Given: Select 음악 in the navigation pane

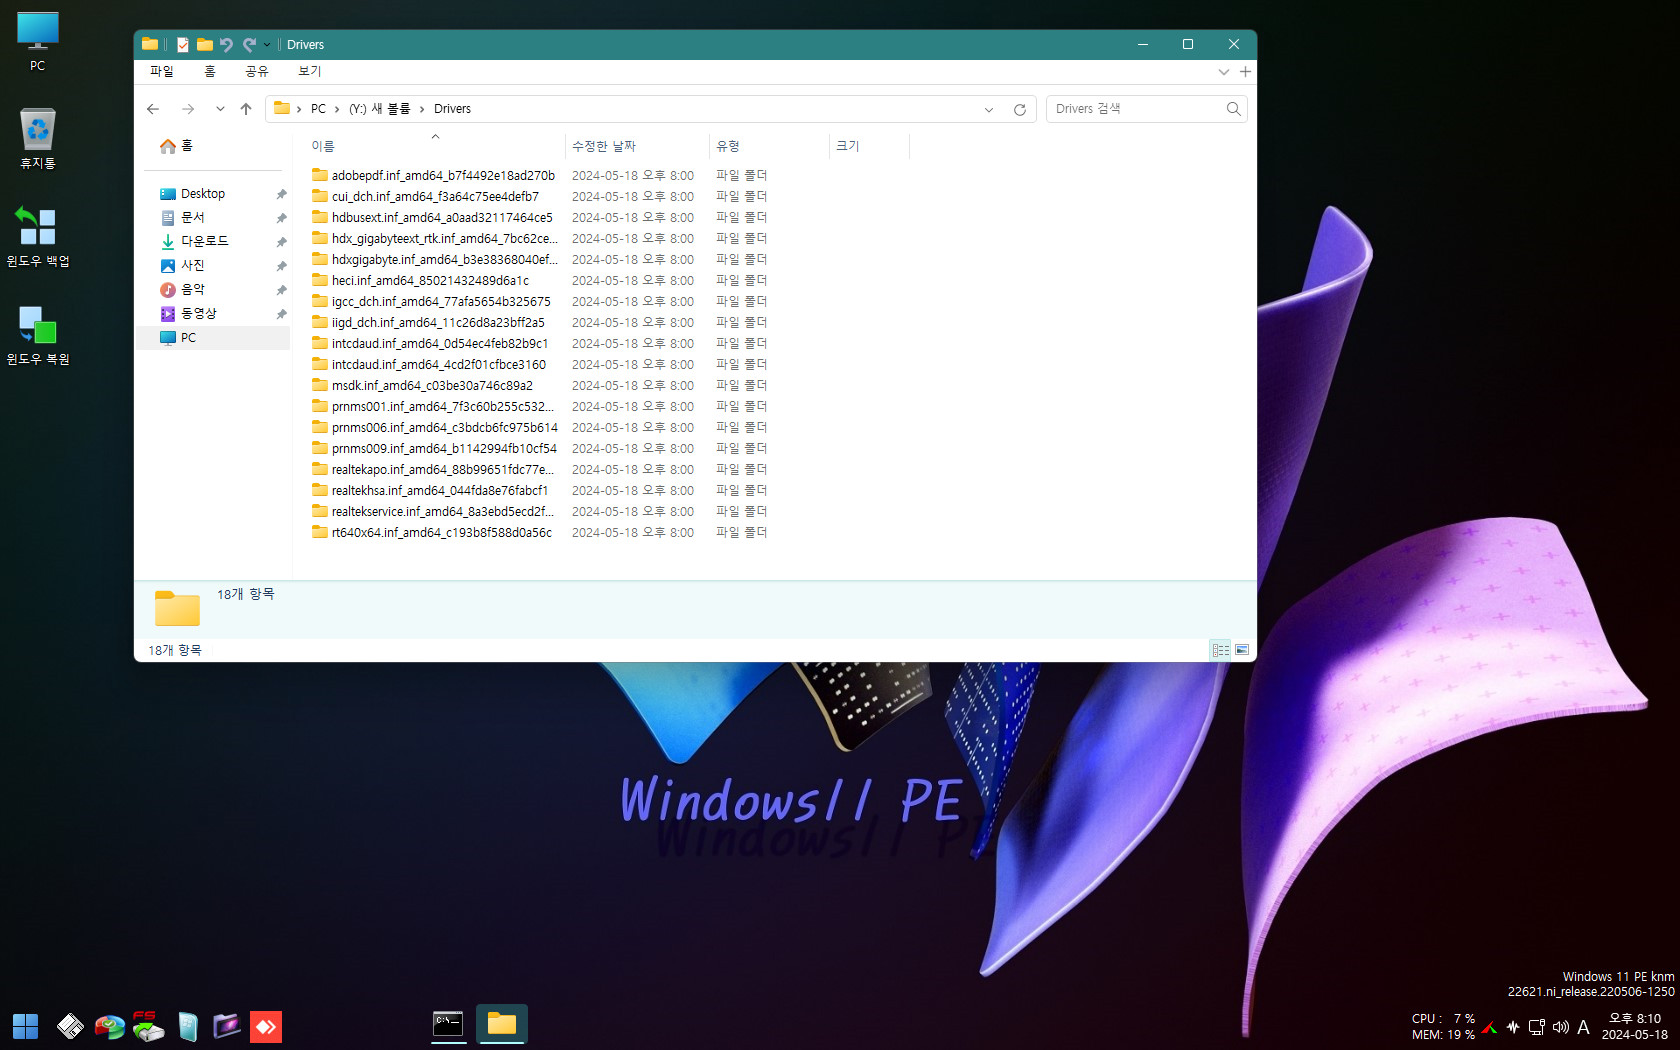Looking at the screenshot, I should 214,290.
